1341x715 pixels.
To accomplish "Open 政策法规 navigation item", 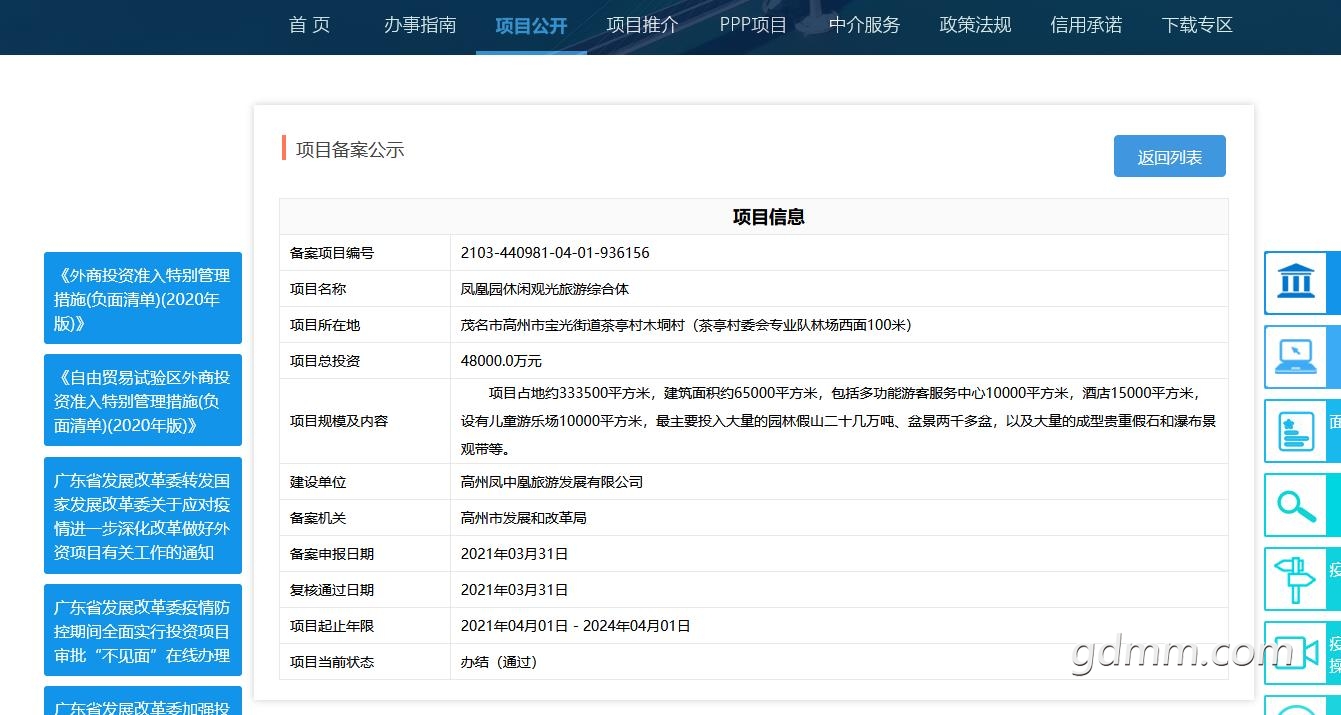I will [975, 26].
